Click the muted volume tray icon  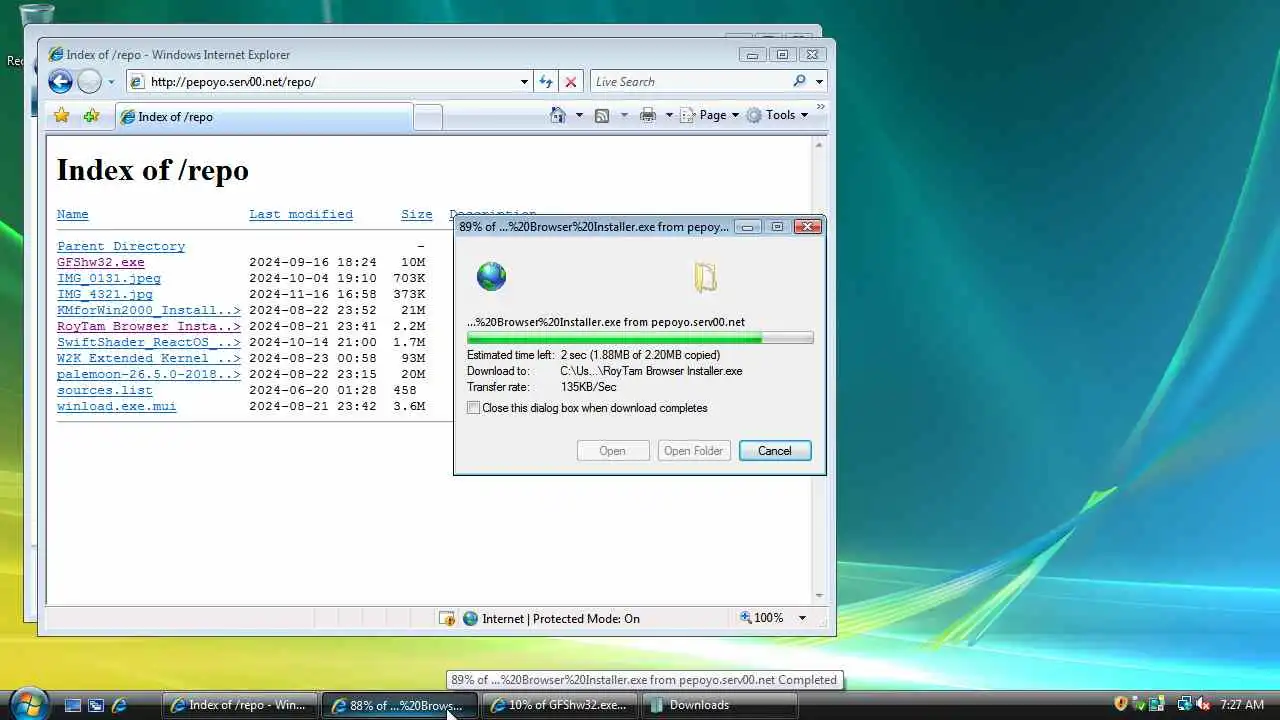tap(1203, 705)
